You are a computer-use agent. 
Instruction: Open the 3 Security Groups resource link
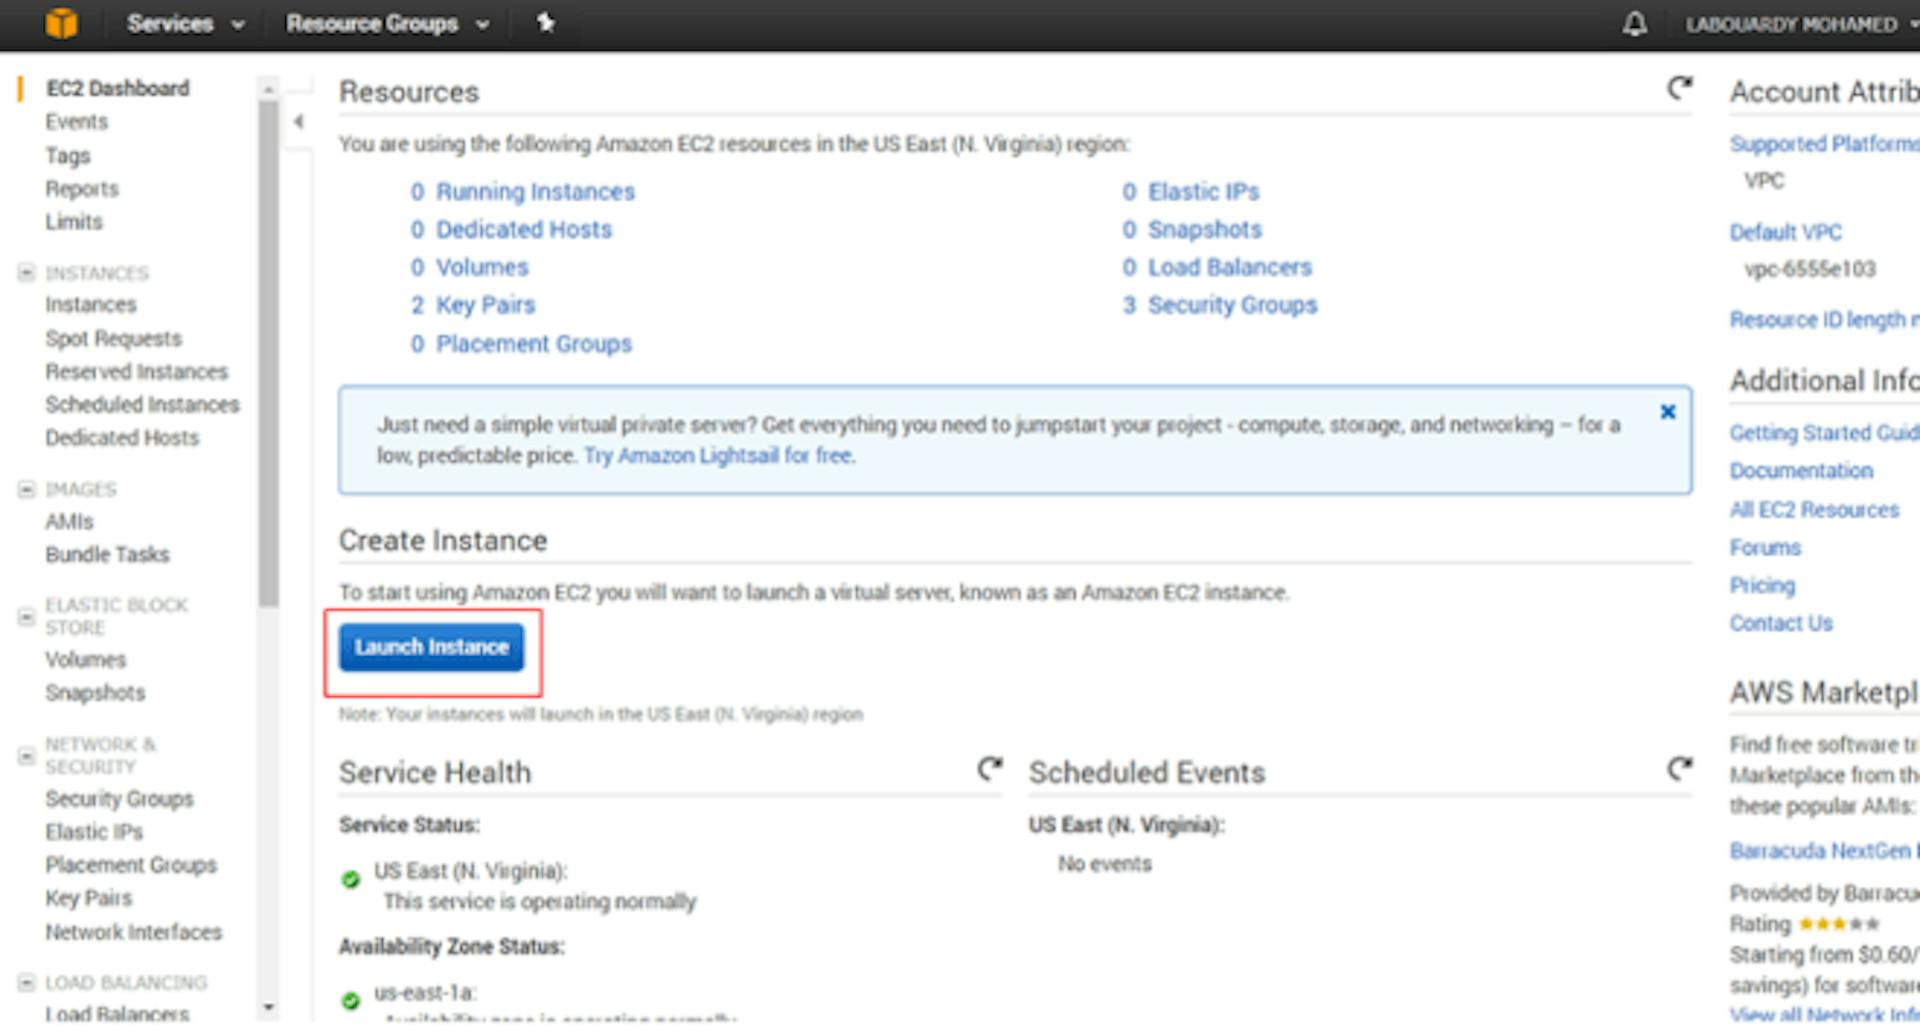[1219, 305]
